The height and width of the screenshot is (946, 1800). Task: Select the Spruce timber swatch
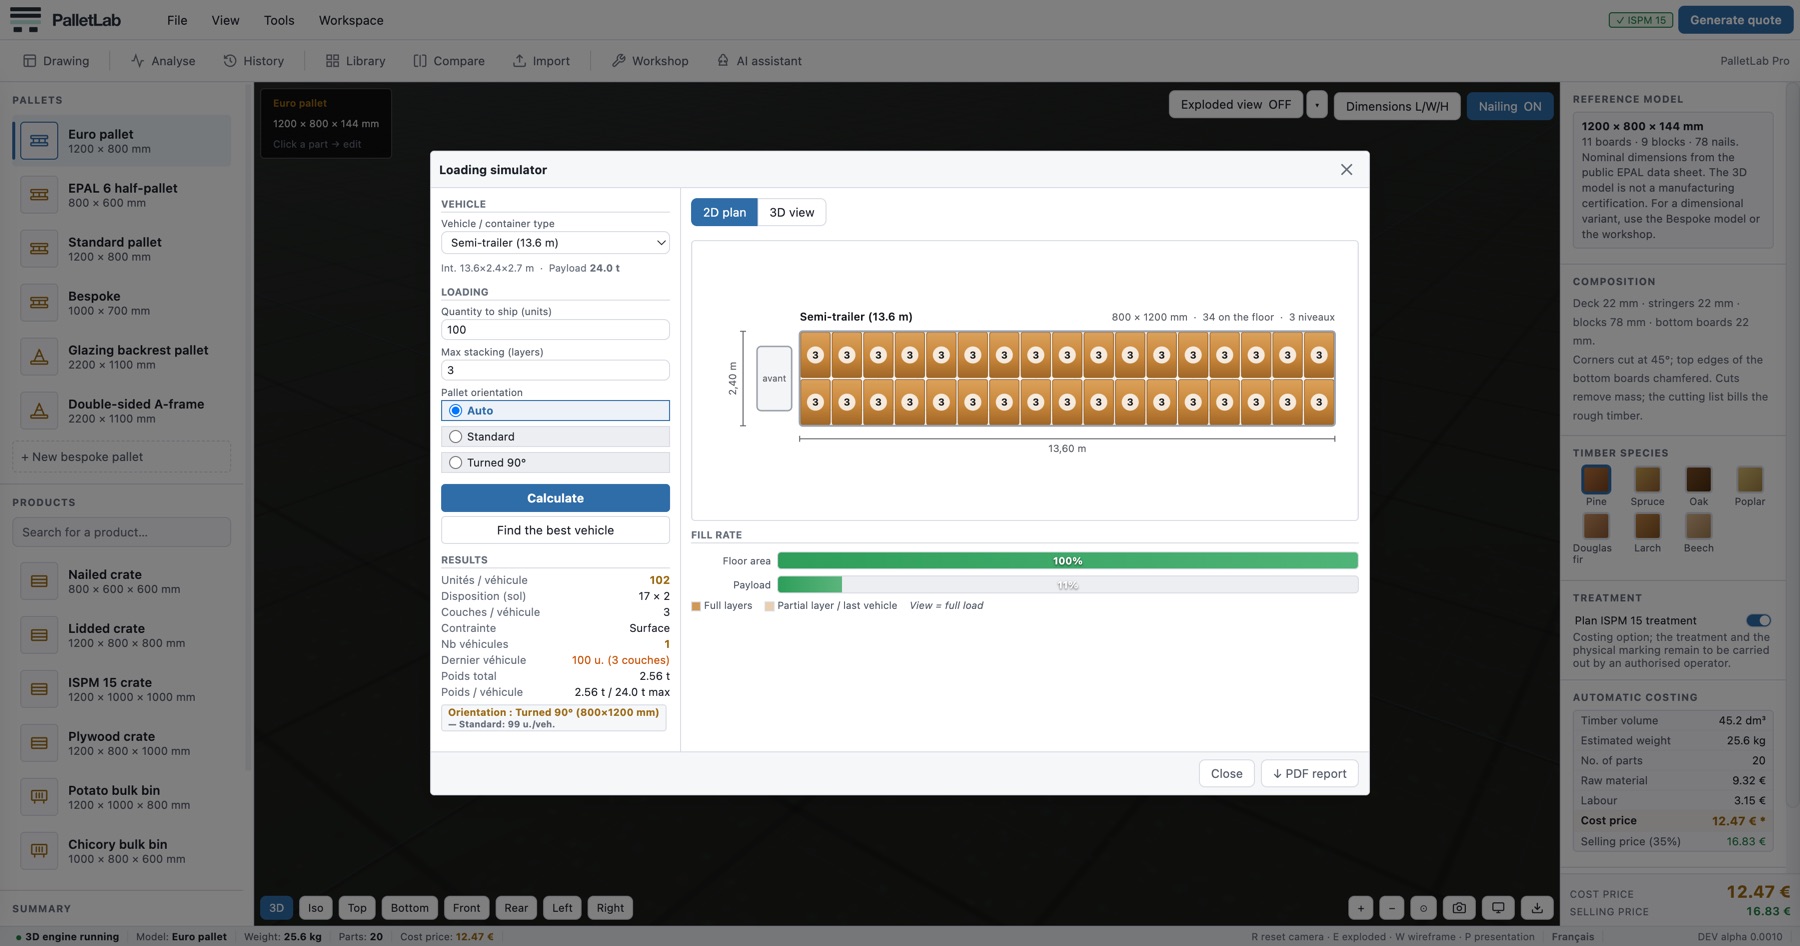tap(1647, 479)
